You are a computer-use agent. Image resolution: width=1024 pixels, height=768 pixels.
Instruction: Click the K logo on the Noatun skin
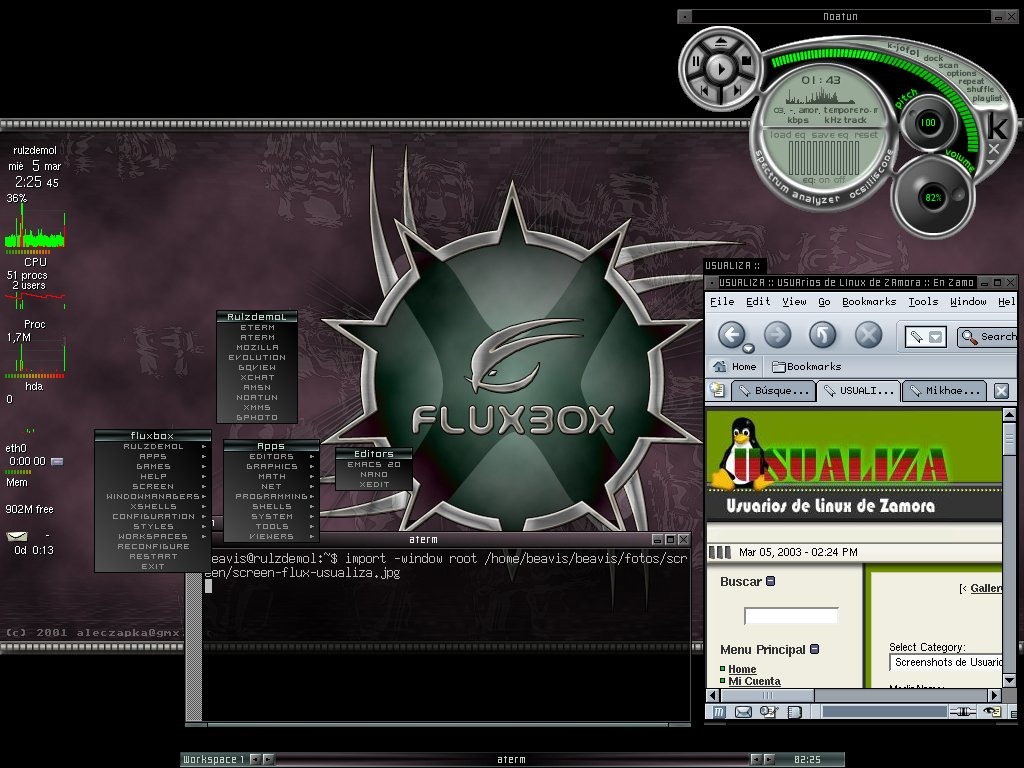tap(997, 125)
